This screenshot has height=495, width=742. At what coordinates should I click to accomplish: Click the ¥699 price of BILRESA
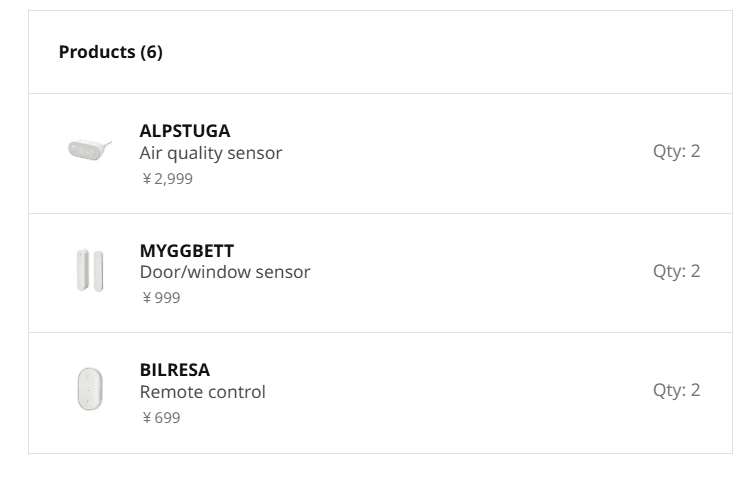(x=161, y=417)
